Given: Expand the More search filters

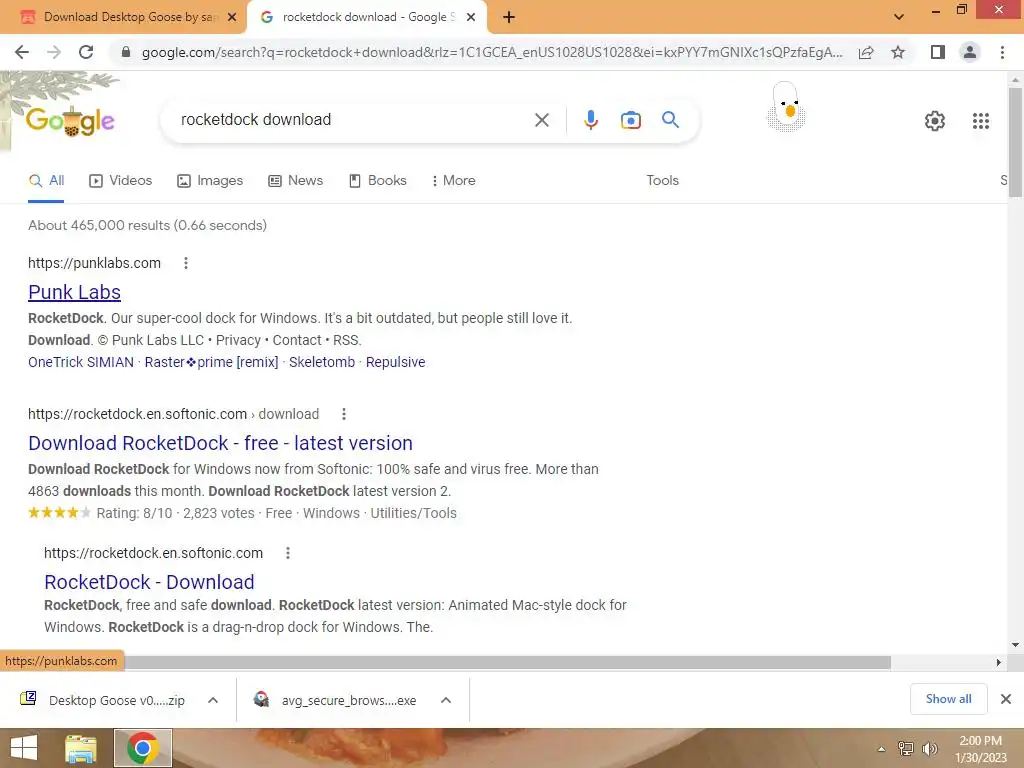Looking at the screenshot, I should tap(454, 180).
